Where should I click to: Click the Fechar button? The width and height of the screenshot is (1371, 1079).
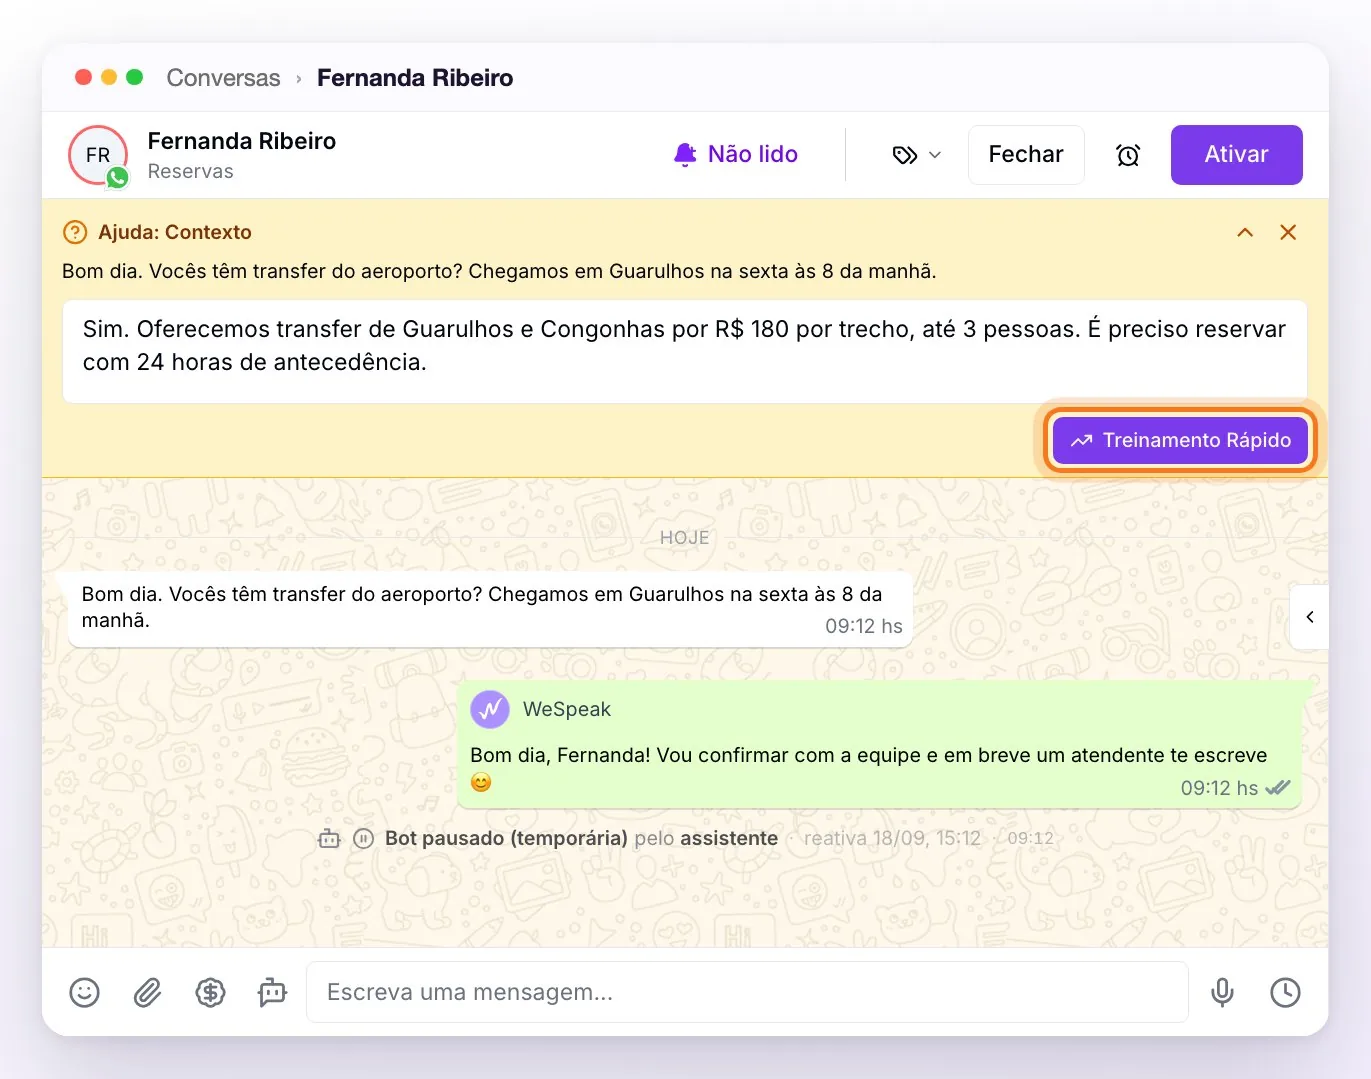point(1026,155)
